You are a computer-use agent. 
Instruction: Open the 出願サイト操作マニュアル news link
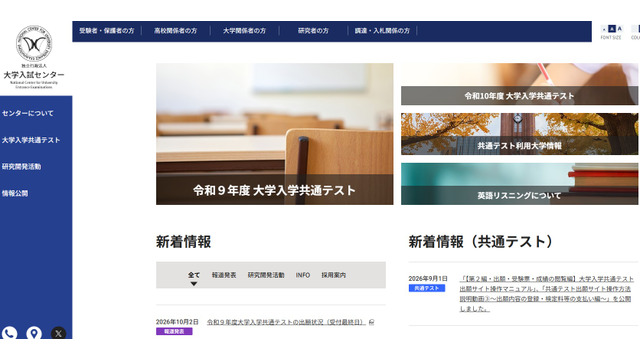(x=546, y=293)
